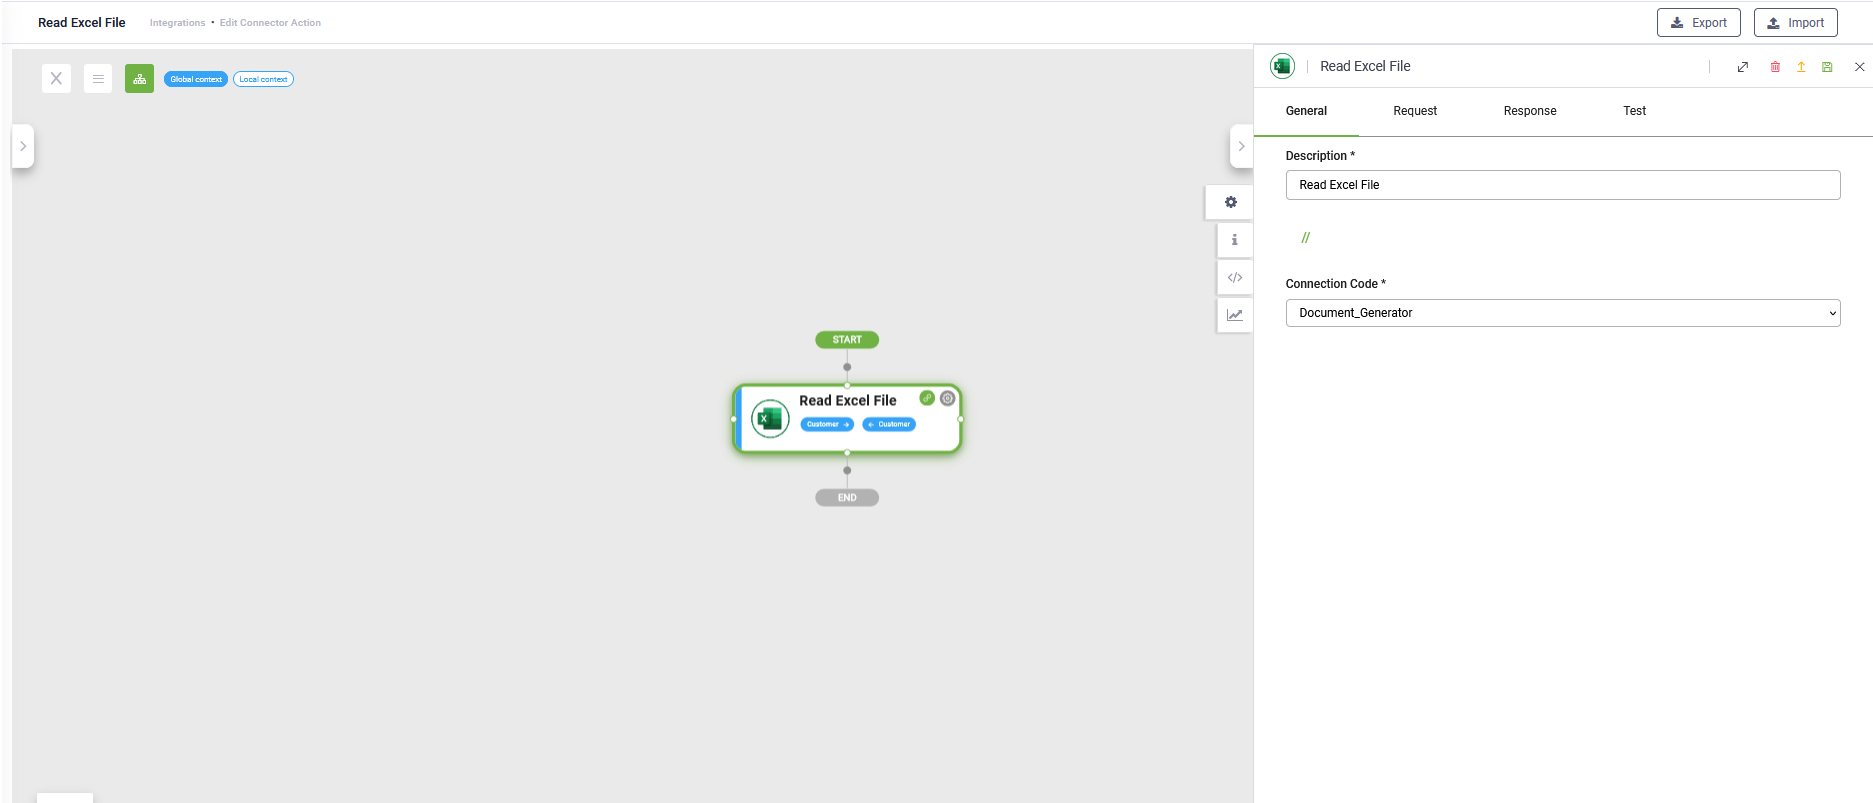
Task: Toggle the Local context pill
Action: [x=263, y=79]
